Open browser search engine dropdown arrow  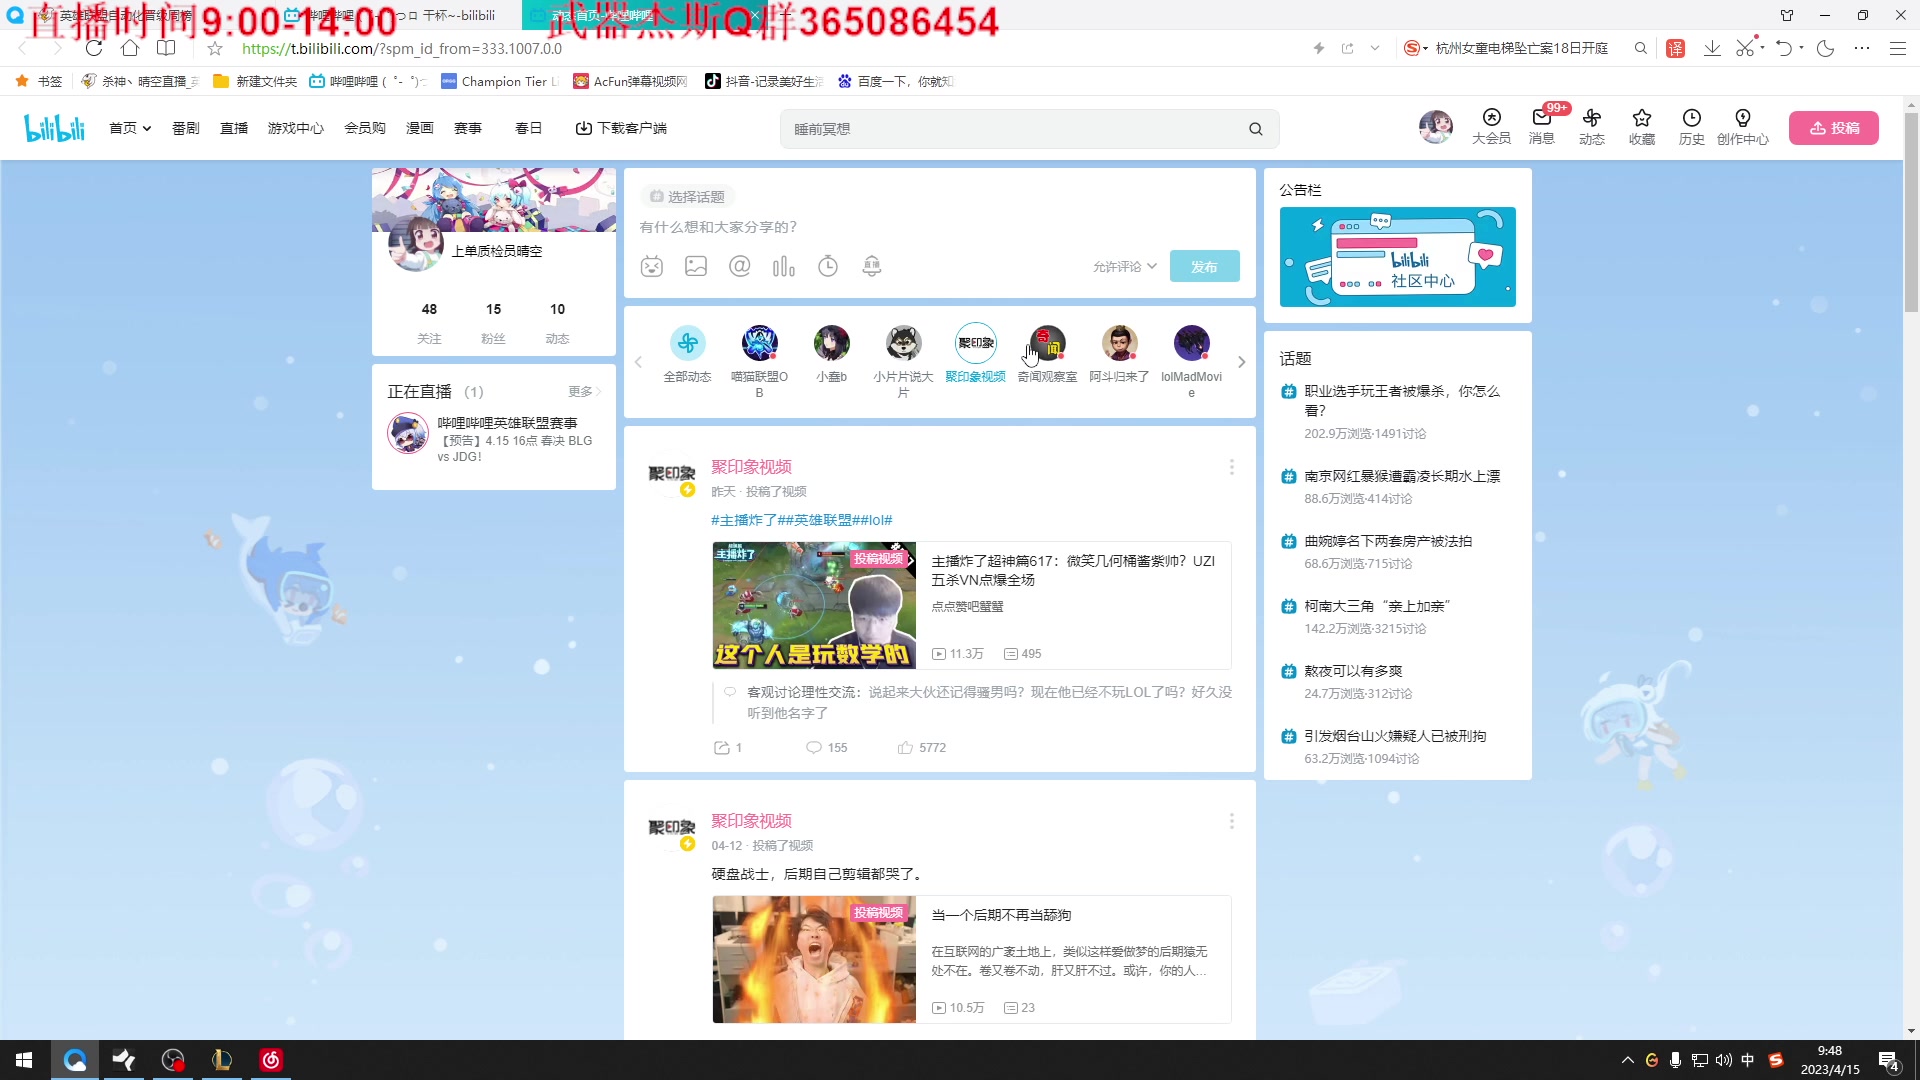(x=1426, y=48)
